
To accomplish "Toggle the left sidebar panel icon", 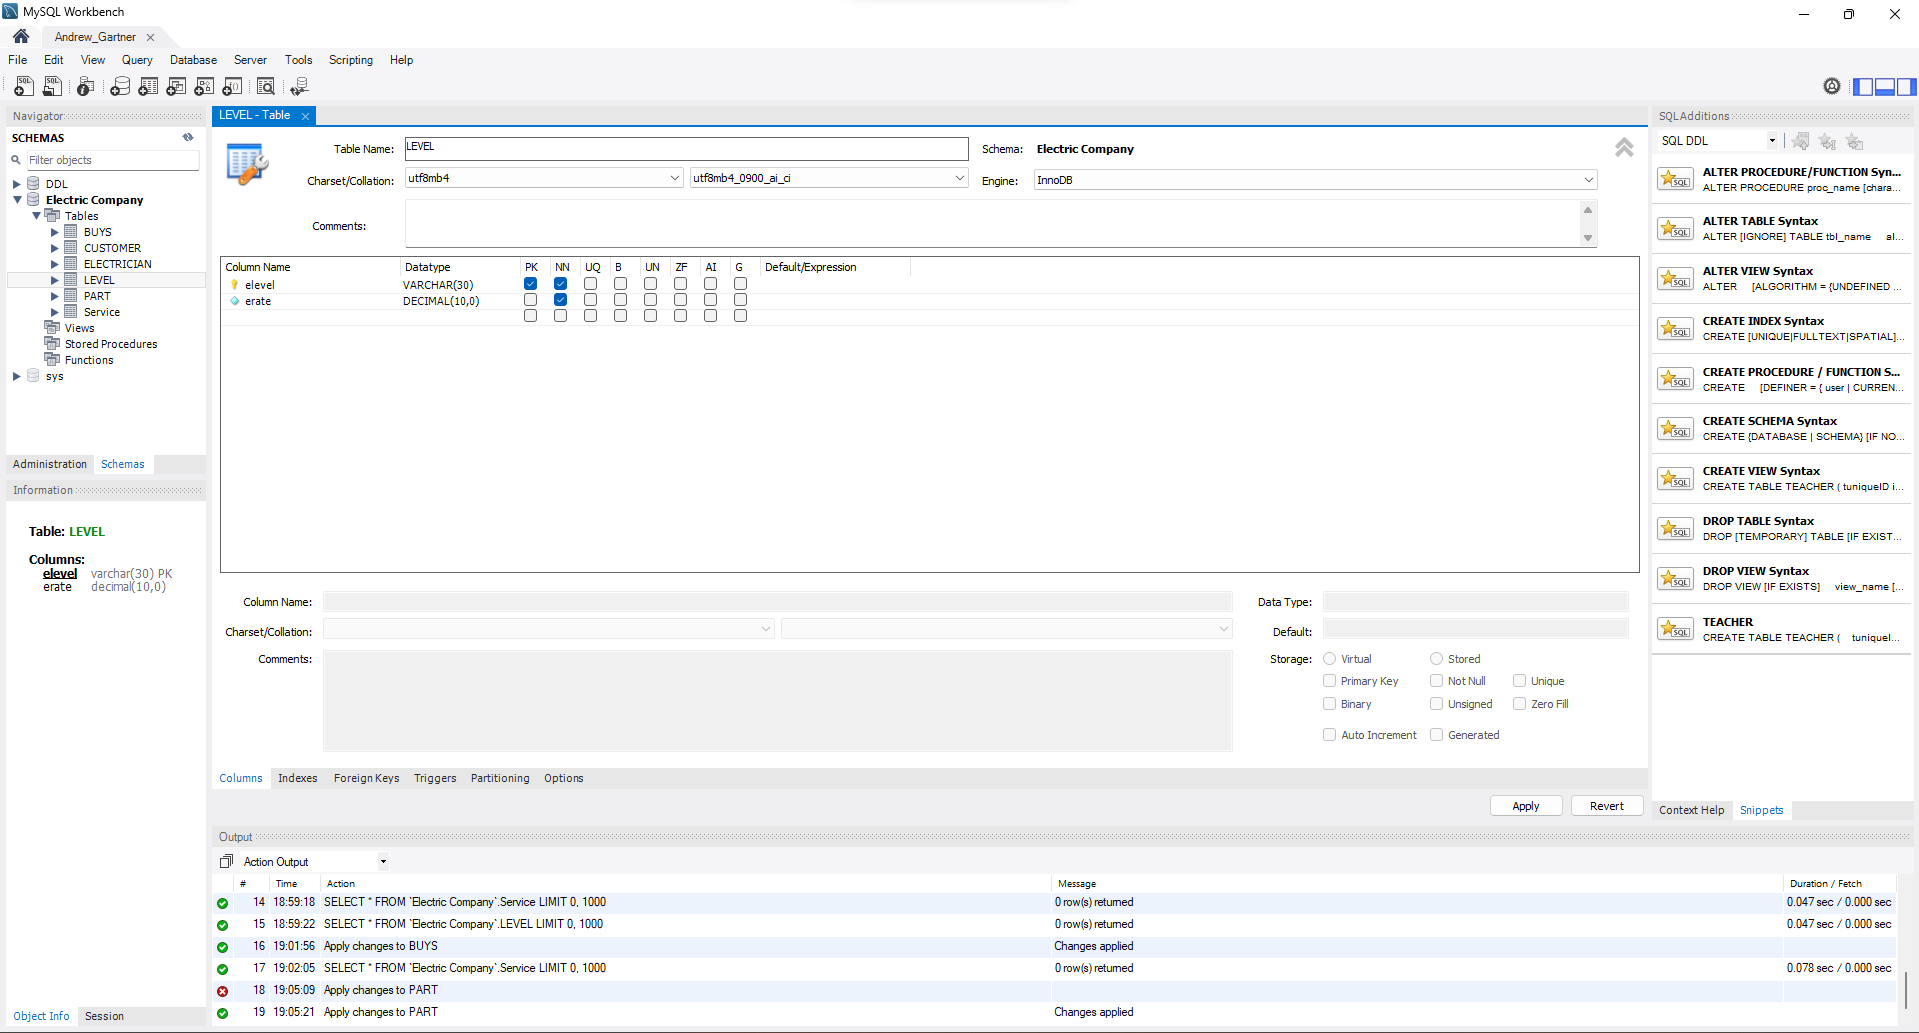I will pyautogui.click(x=1862, y=87).
